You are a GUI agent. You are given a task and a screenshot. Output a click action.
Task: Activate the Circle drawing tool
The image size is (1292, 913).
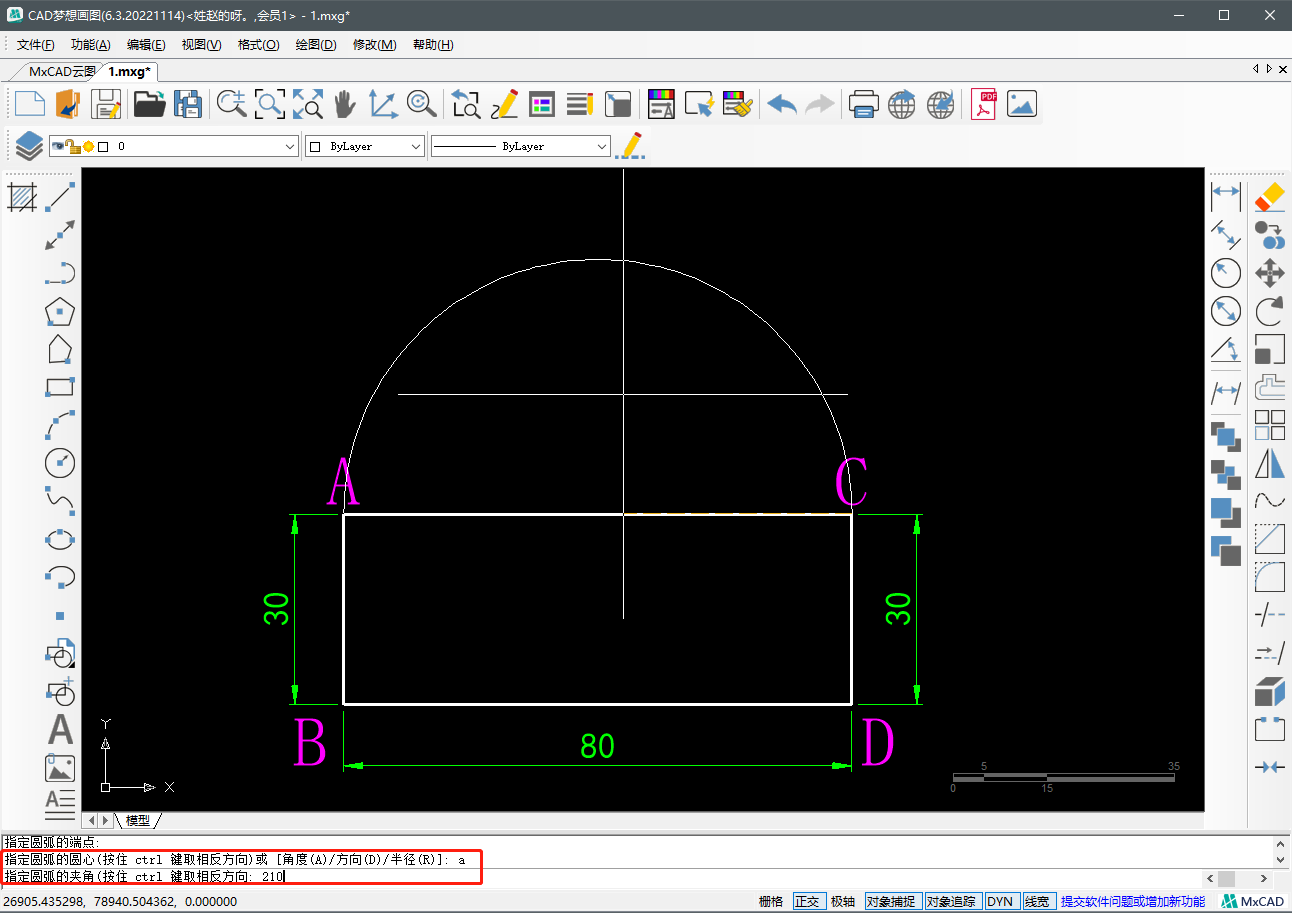(61, 462)
